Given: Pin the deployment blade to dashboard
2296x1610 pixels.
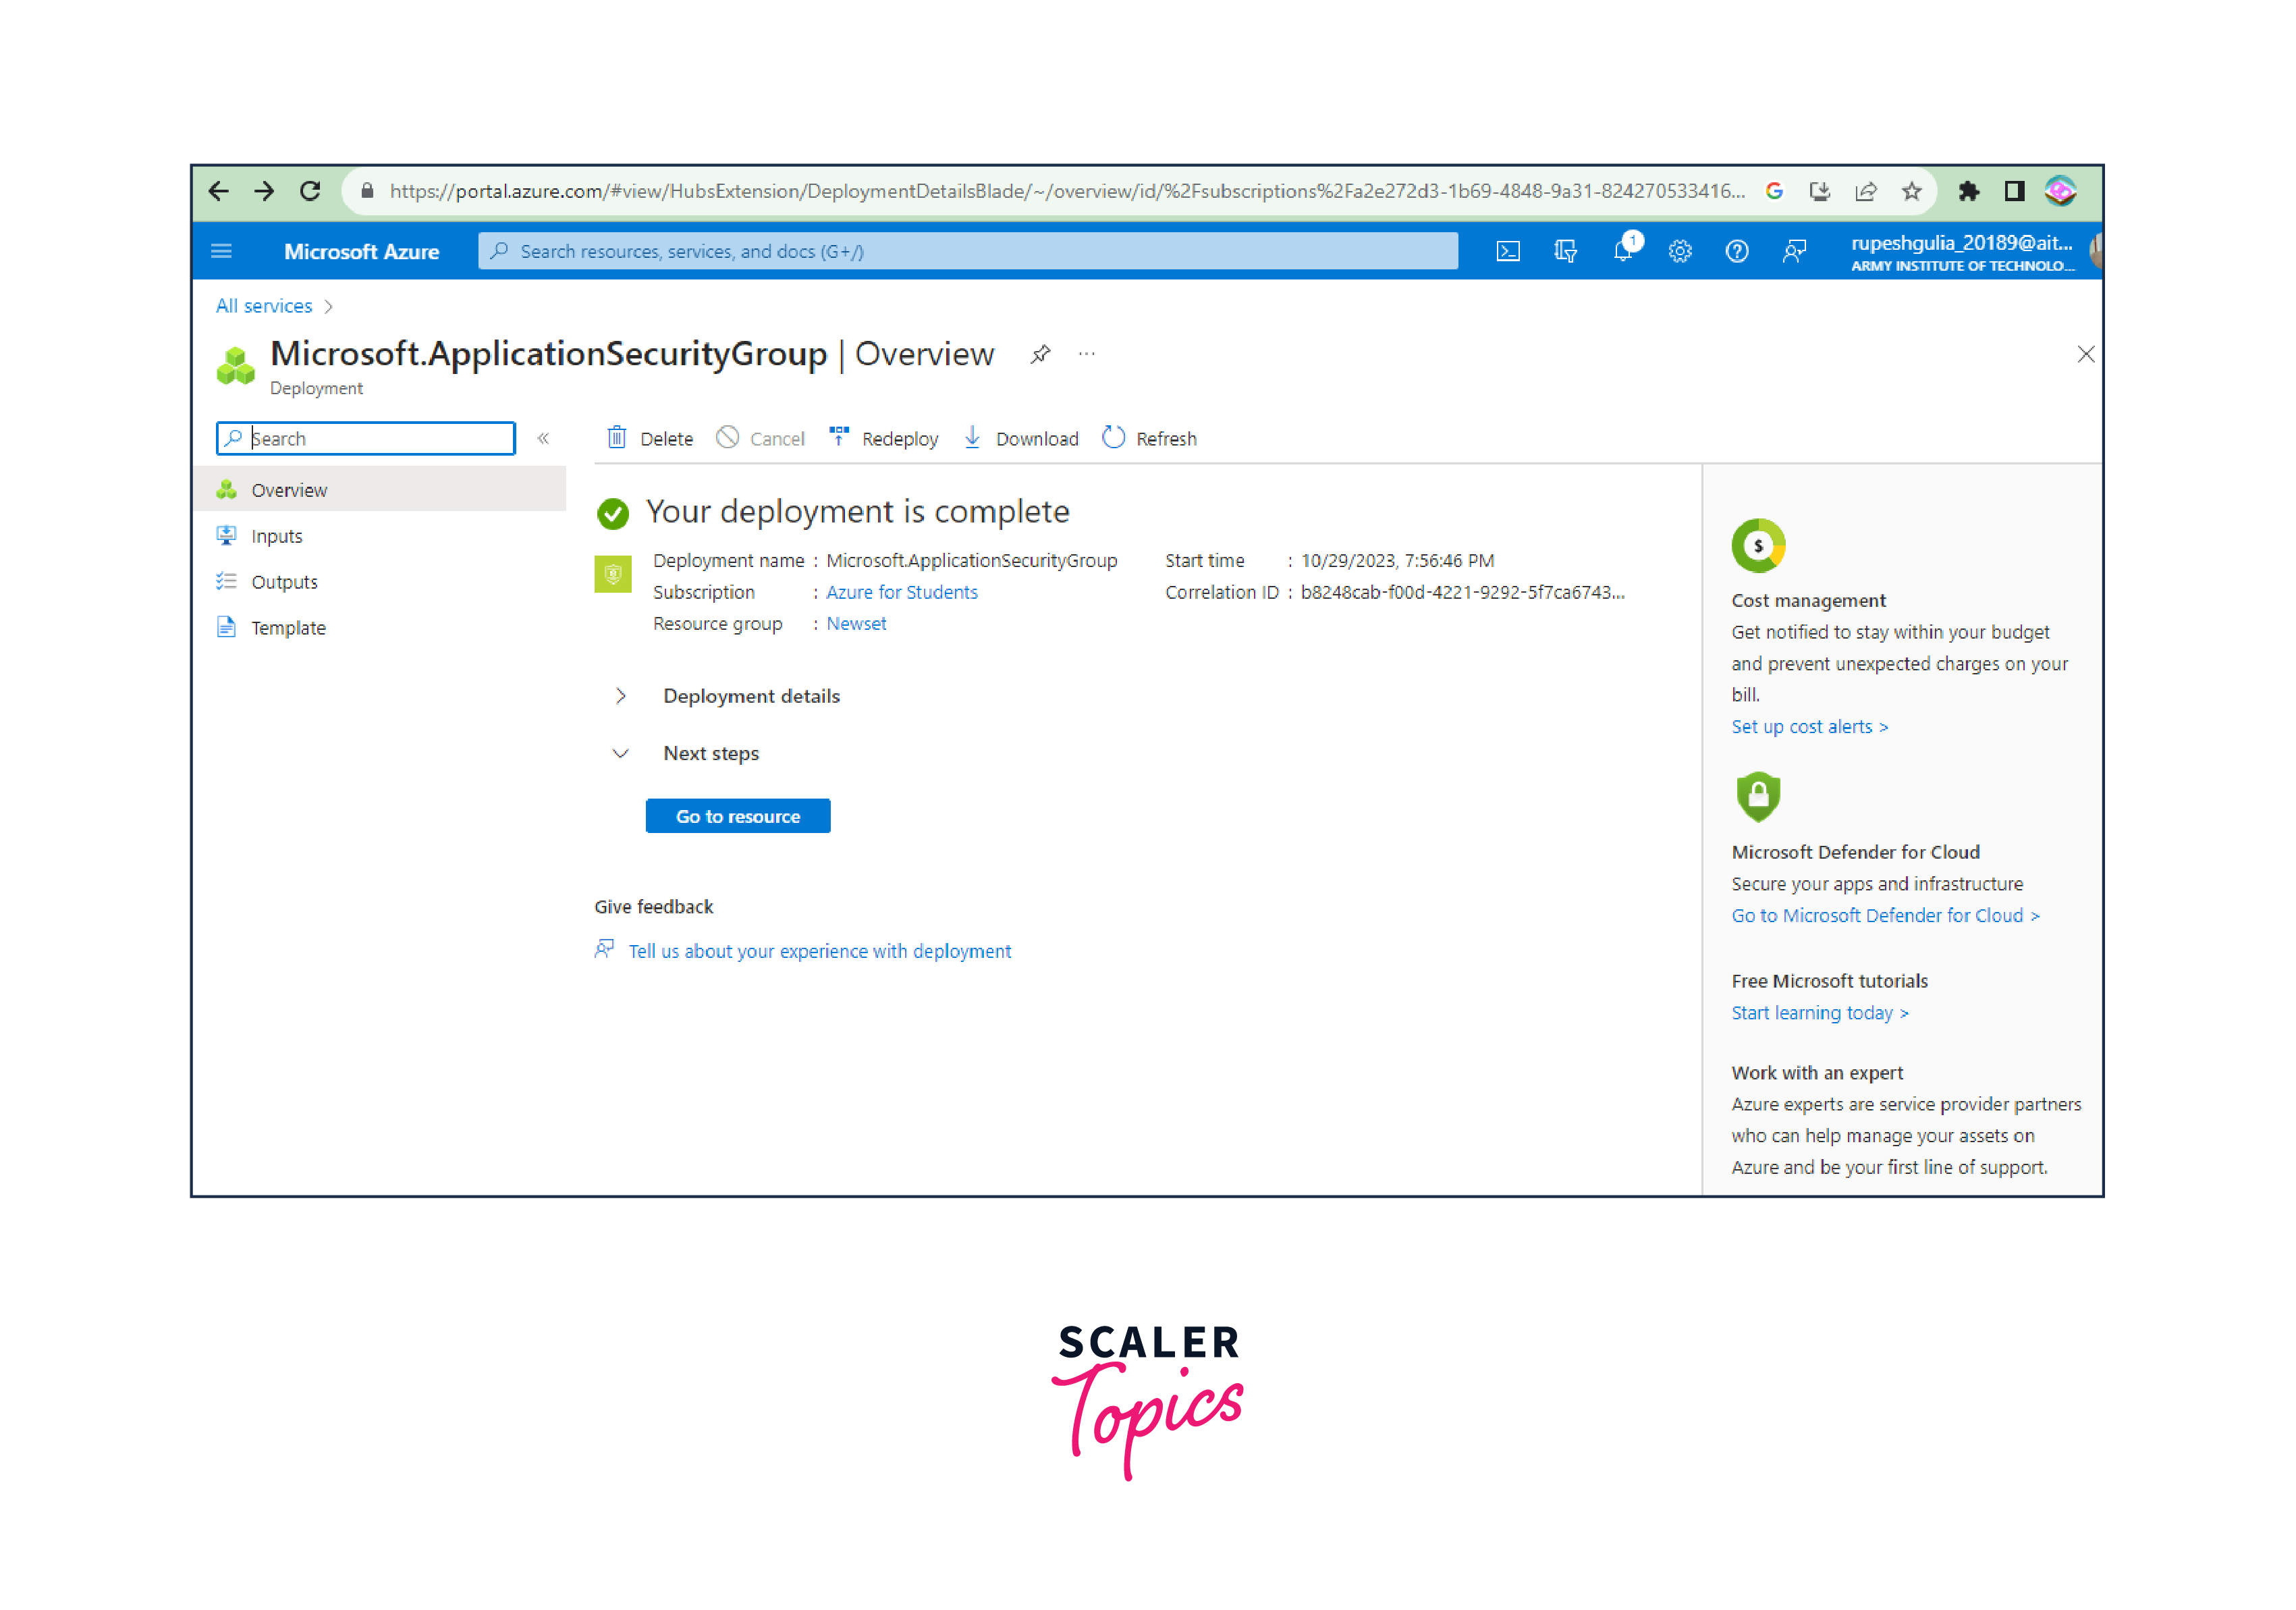Looking at the screenshot, I should [1040, 354].
